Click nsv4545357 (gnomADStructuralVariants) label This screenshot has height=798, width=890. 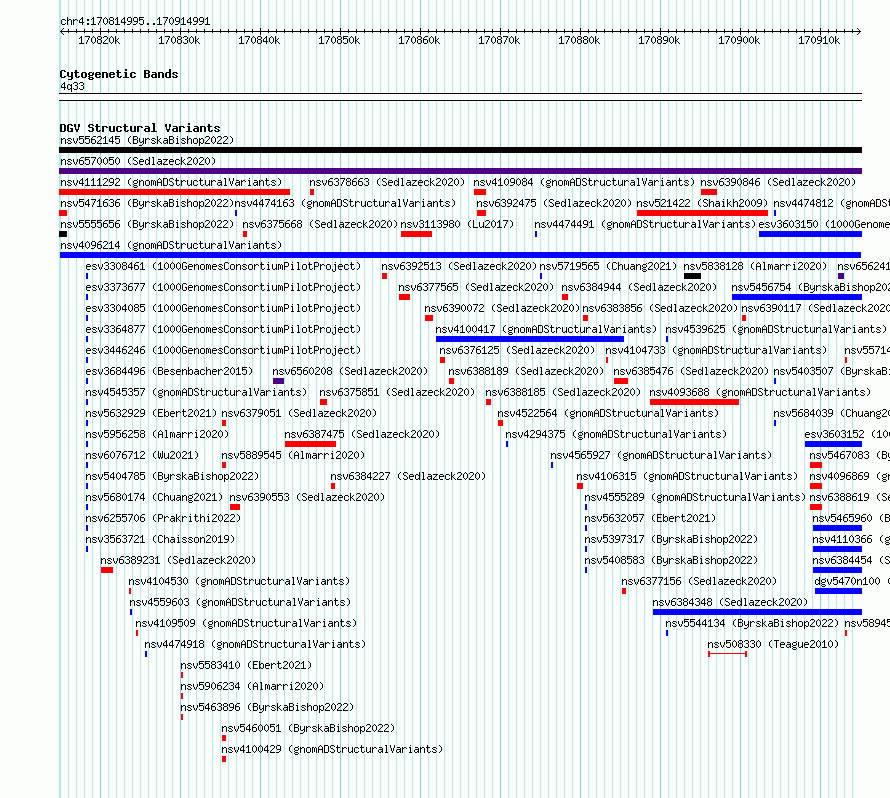[x=196, y=392]
